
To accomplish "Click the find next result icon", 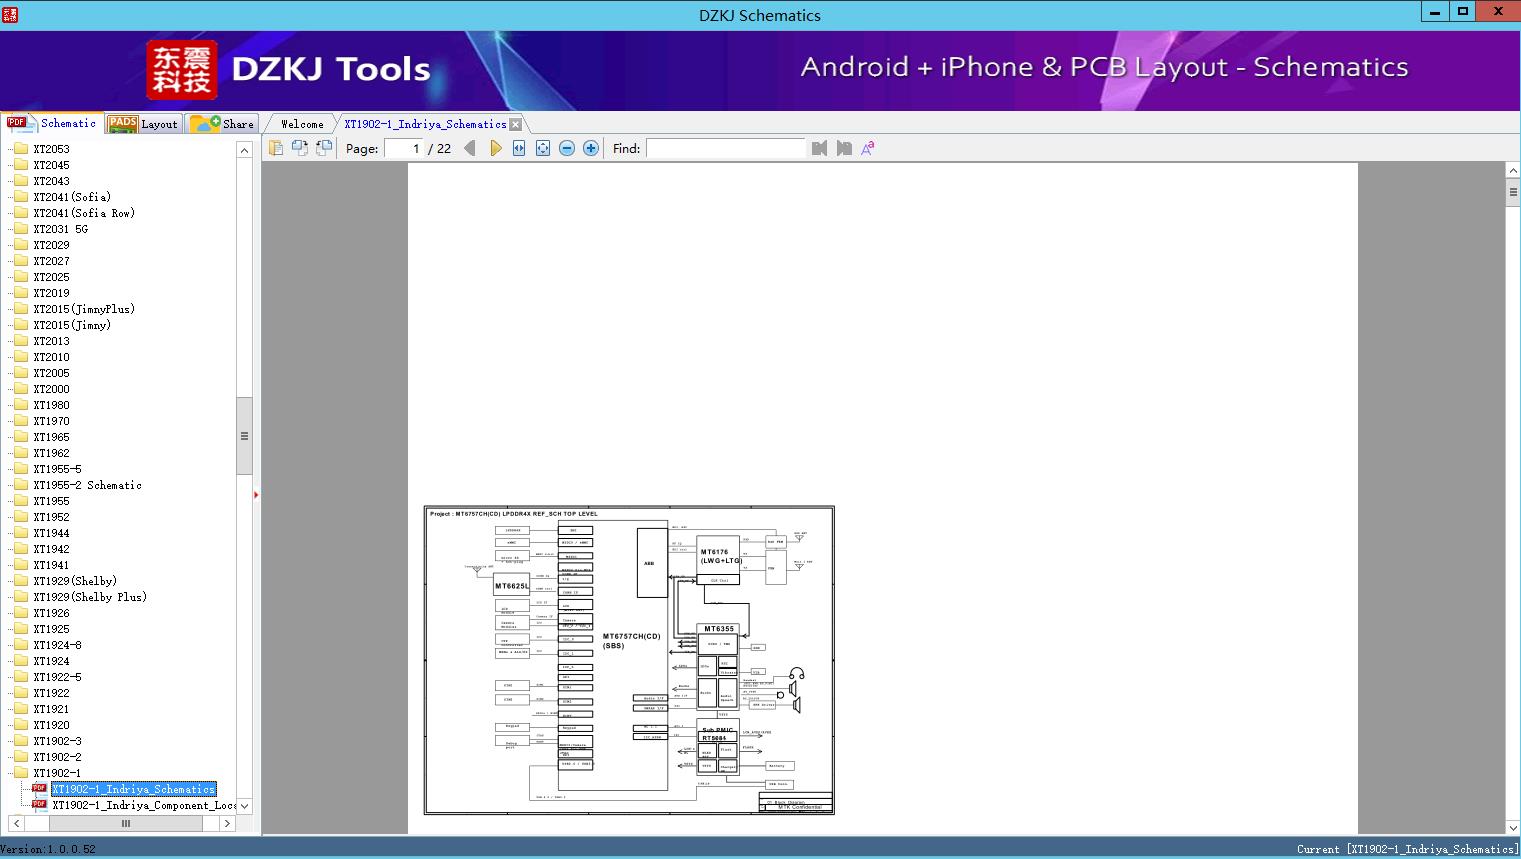I will (844, 148).
